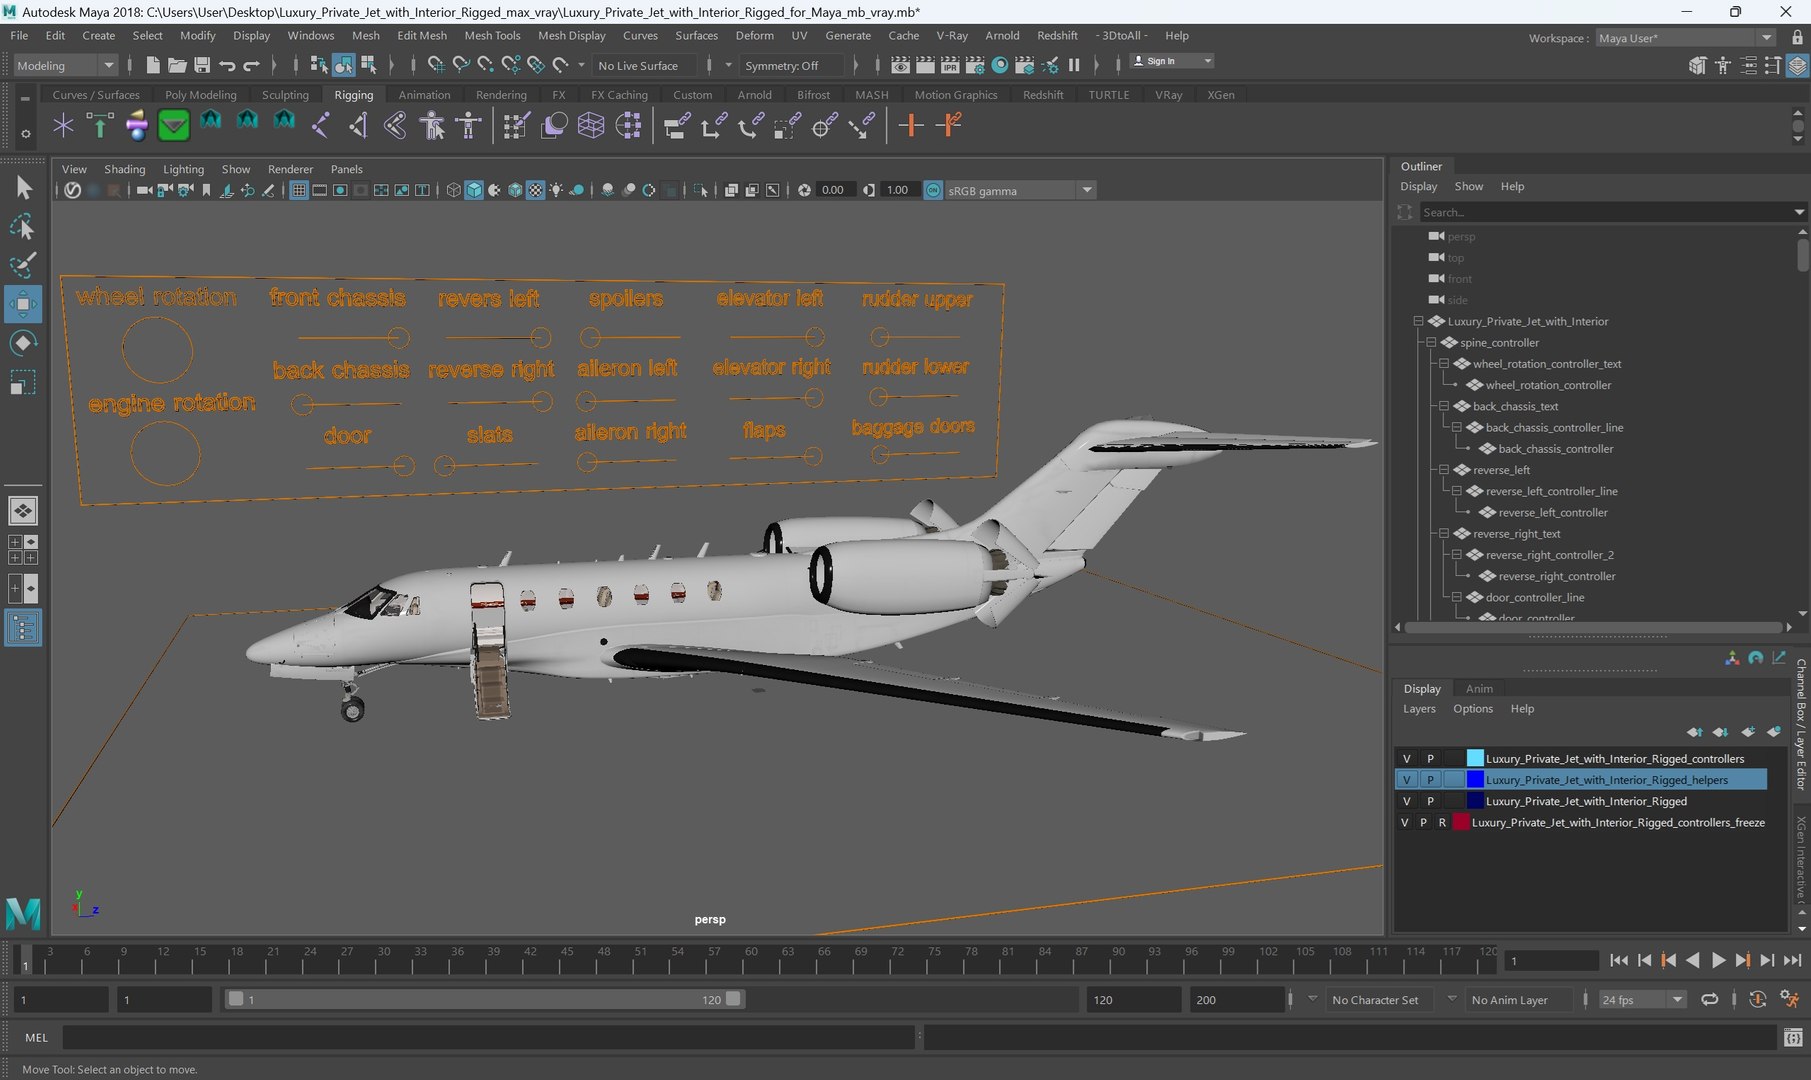The height and width of the screenshot is (1080, 1811).
Task: Click the Auto keyframe toggle icon
Action: pos(1757,999)
